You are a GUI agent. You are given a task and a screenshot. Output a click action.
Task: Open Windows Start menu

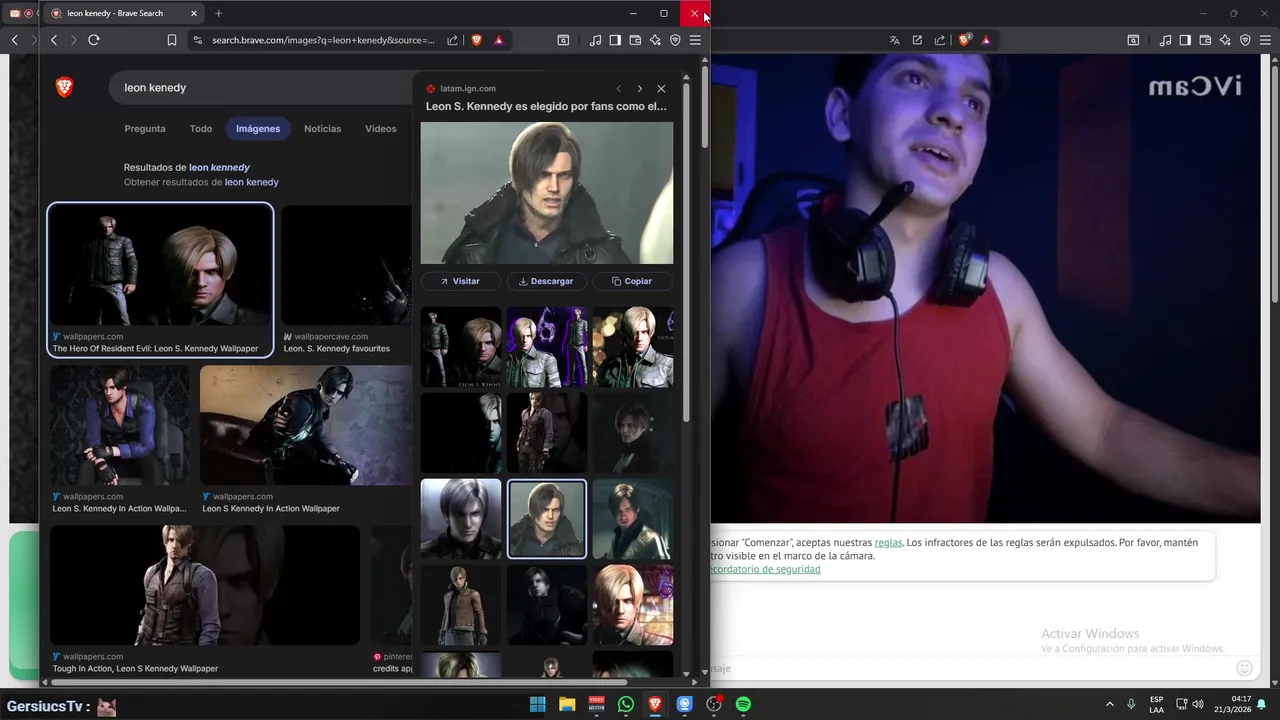[x=537, y=704]
